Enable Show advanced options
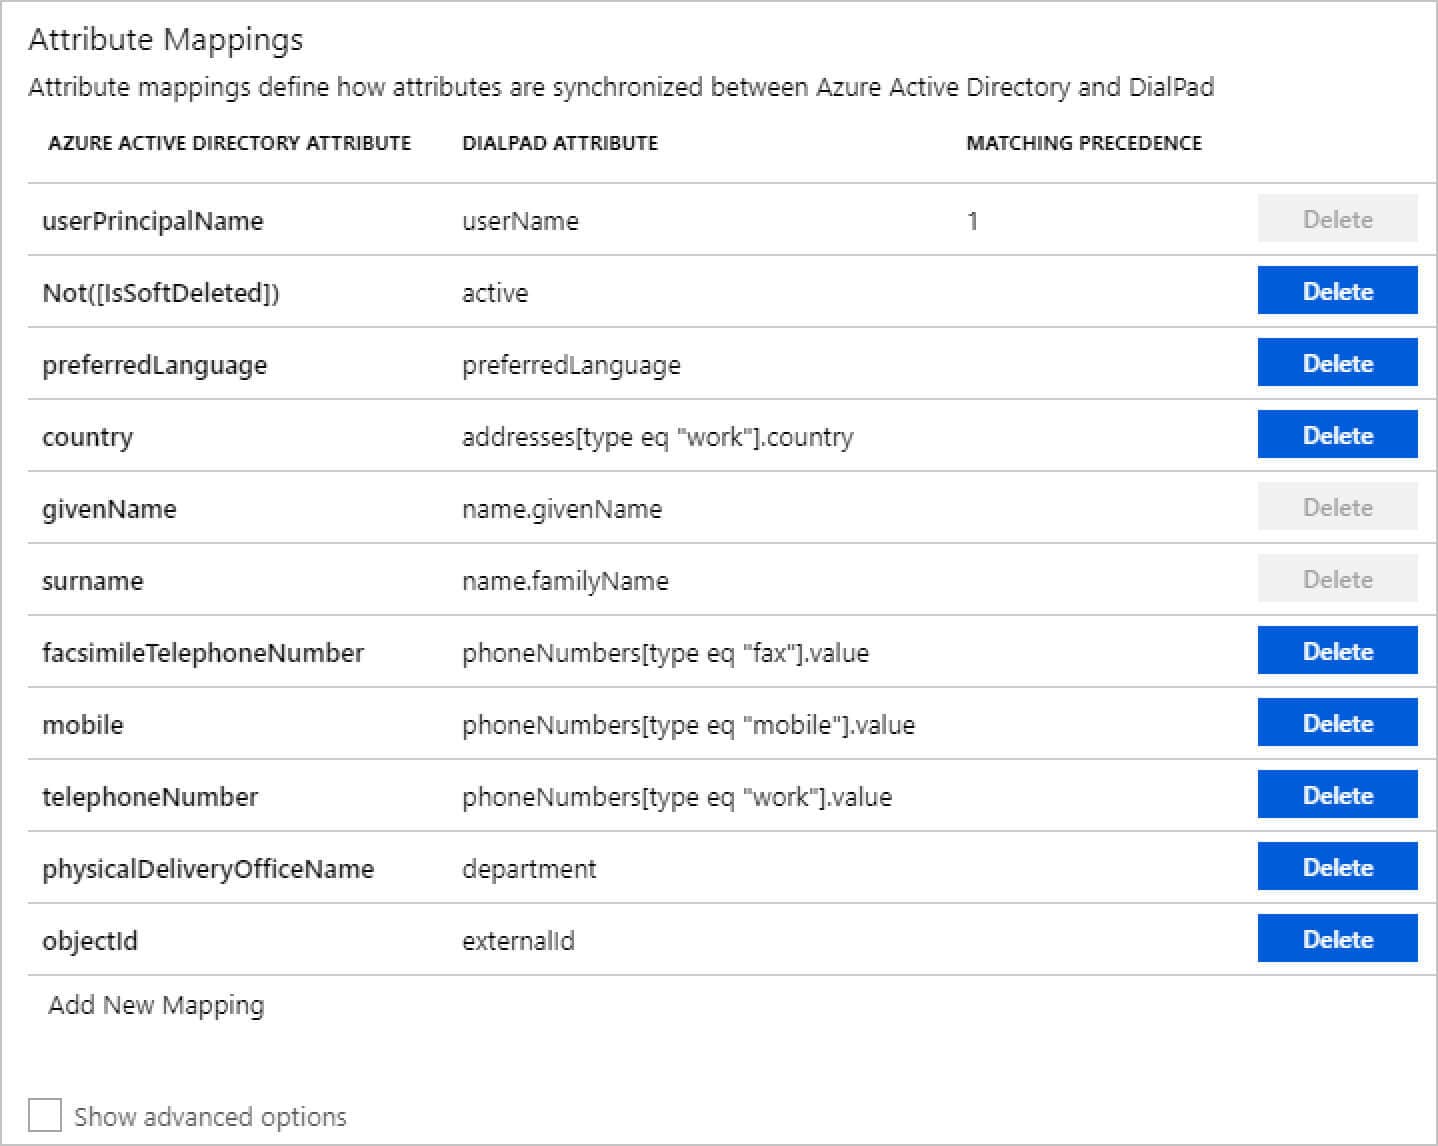 pos(44,1111)
